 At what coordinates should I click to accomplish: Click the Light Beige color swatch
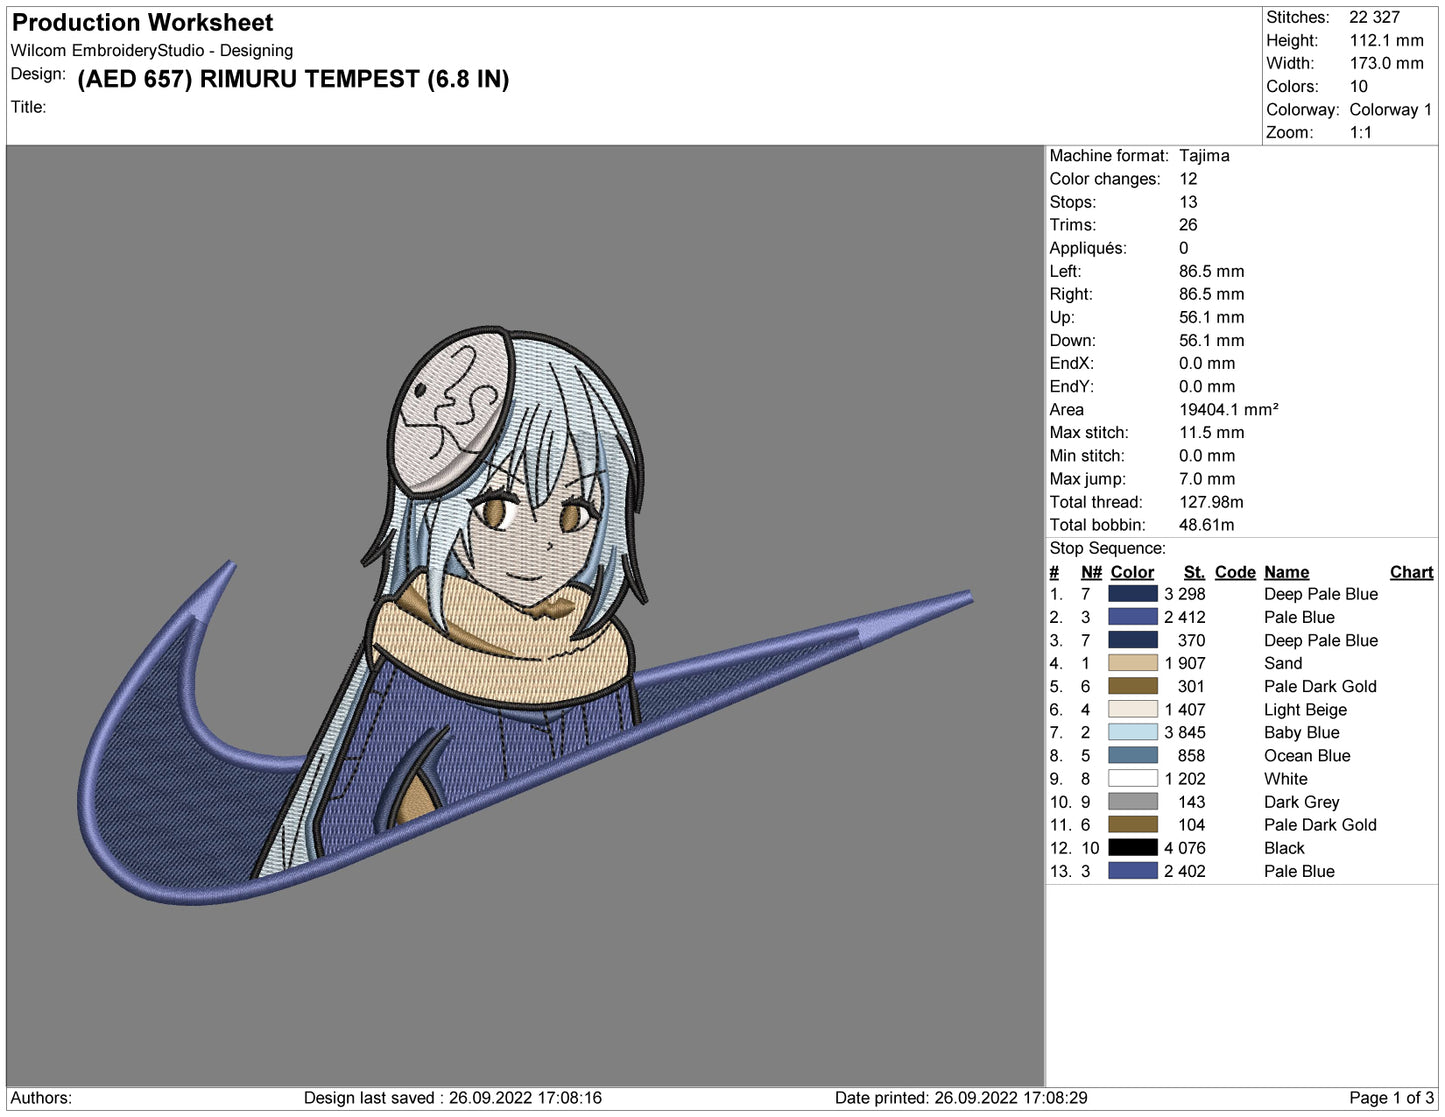click(x=1132, y=709)
